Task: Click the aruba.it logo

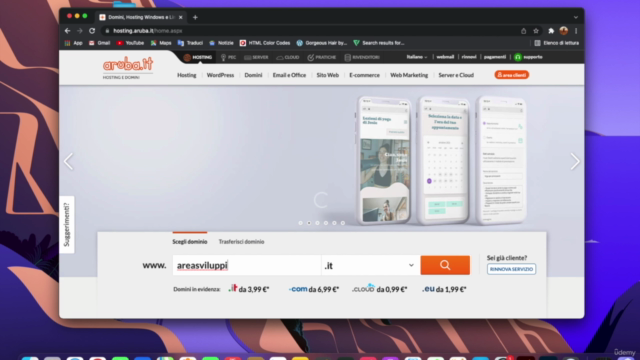Action: pyautogui.click(x=128, y=67)
